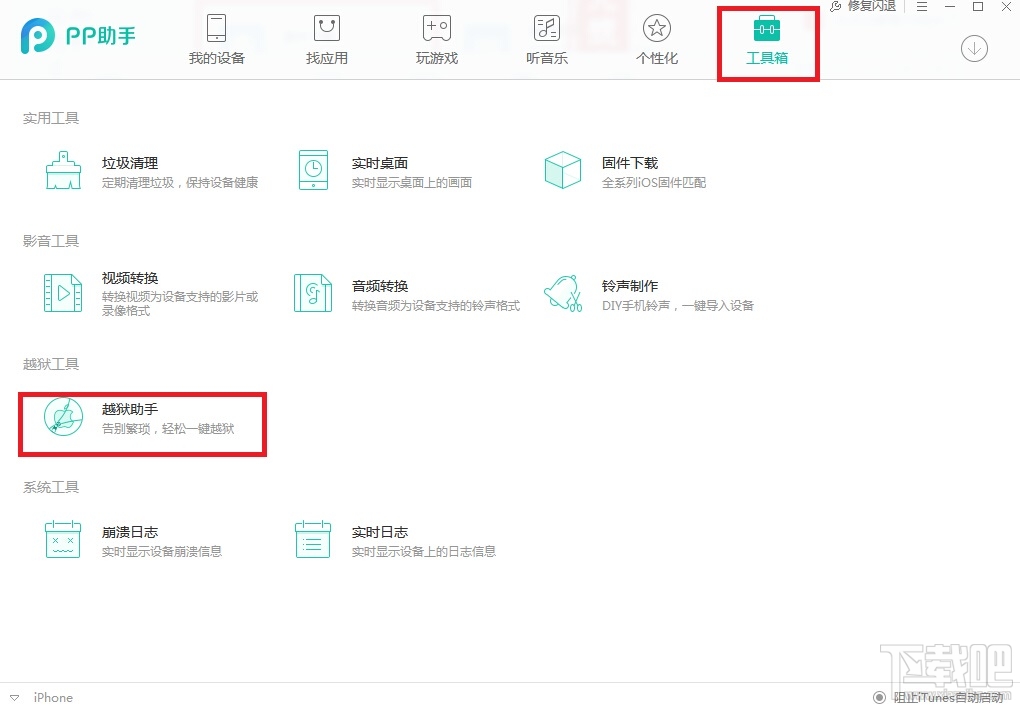1020x705 pixels.
Task: Click the iPhone label in the status bar
Action: pyautogui.click(x=53, y=697)
